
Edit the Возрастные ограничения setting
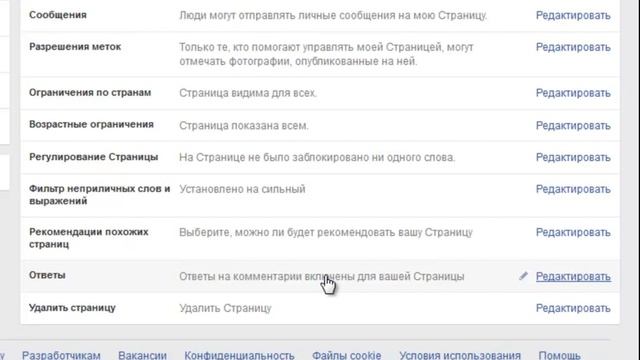point(573,126)
